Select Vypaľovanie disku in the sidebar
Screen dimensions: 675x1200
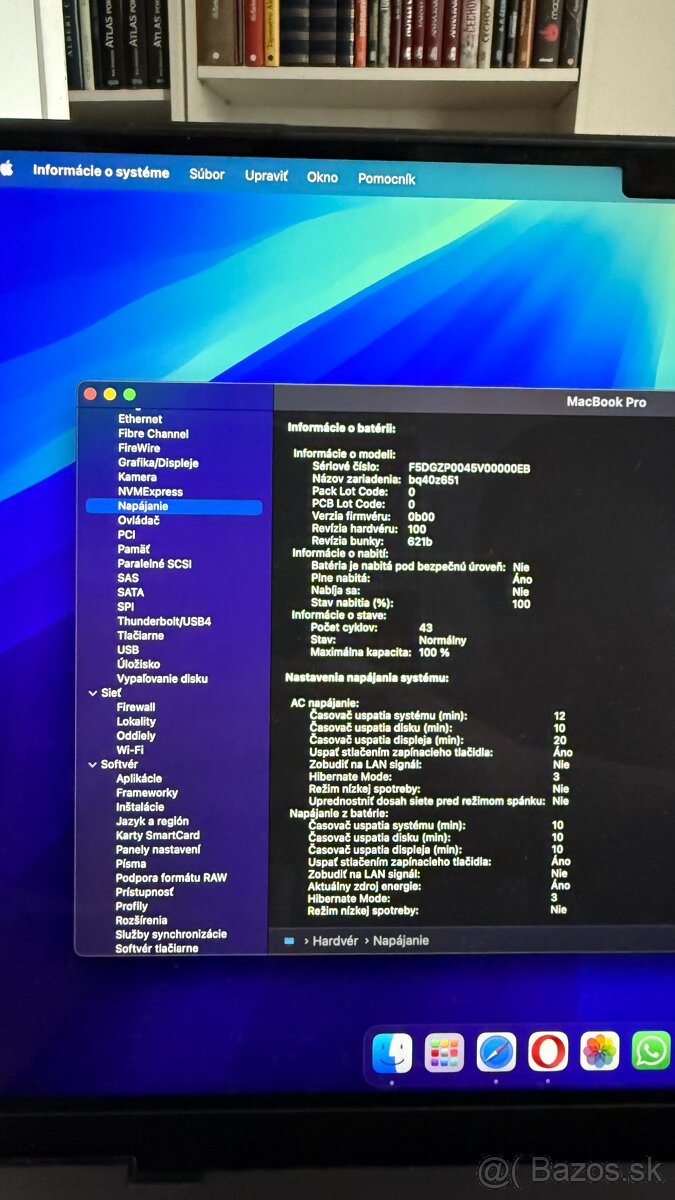coord(162,679)
